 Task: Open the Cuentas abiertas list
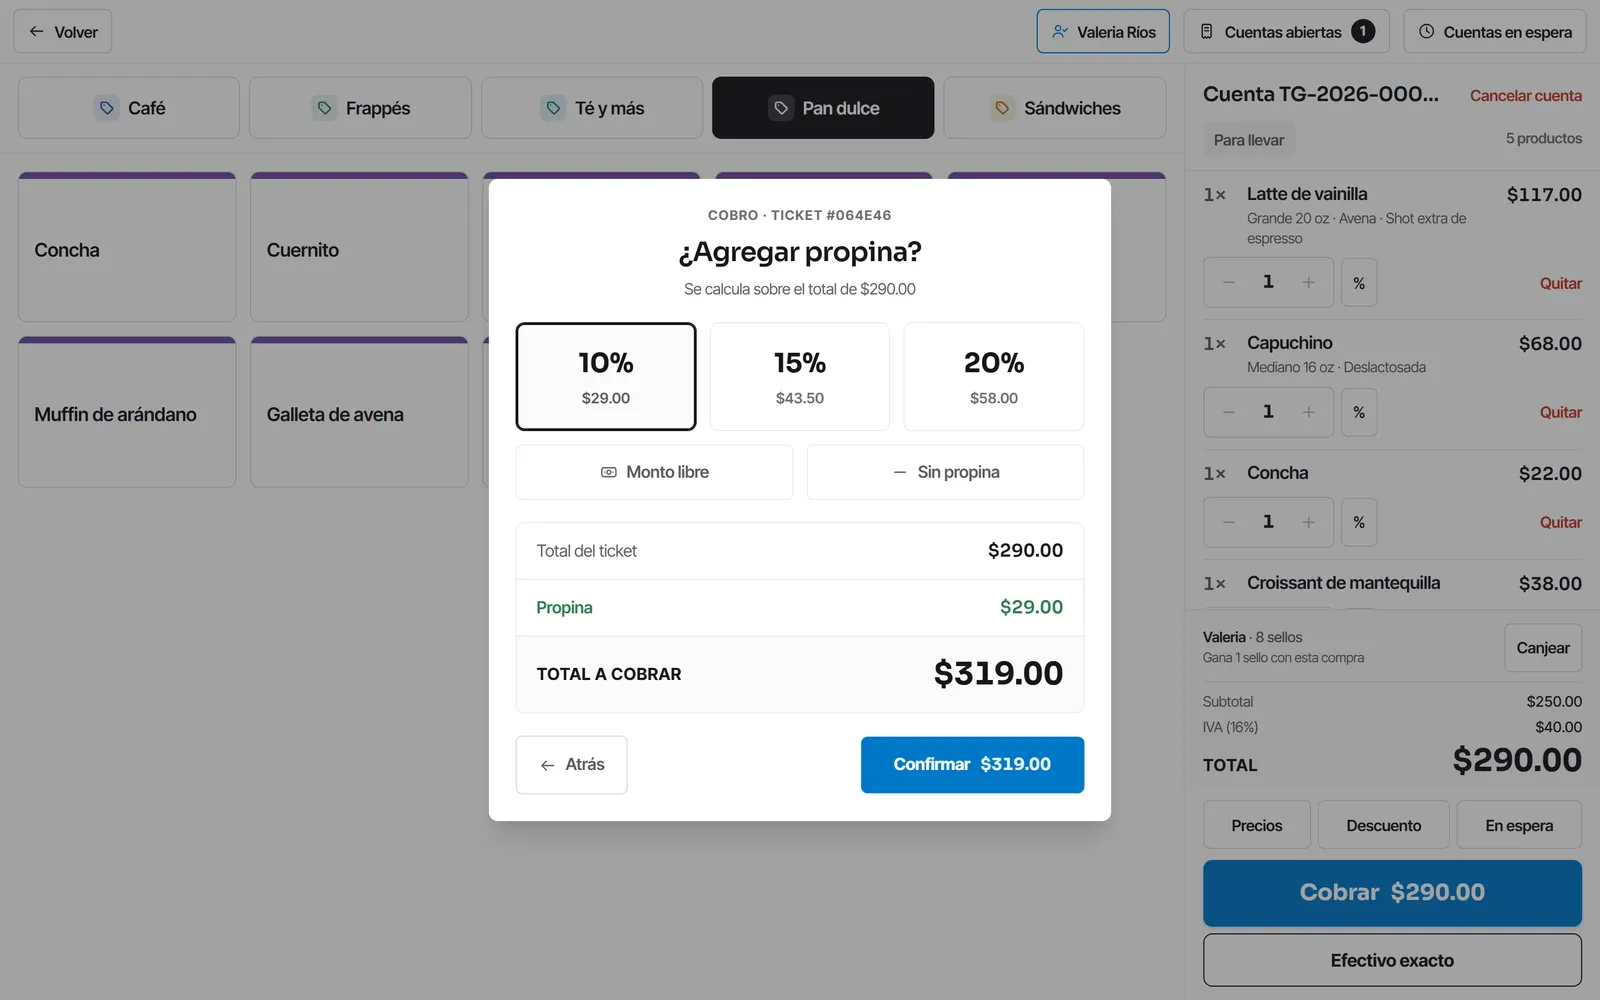[1287, 32]
